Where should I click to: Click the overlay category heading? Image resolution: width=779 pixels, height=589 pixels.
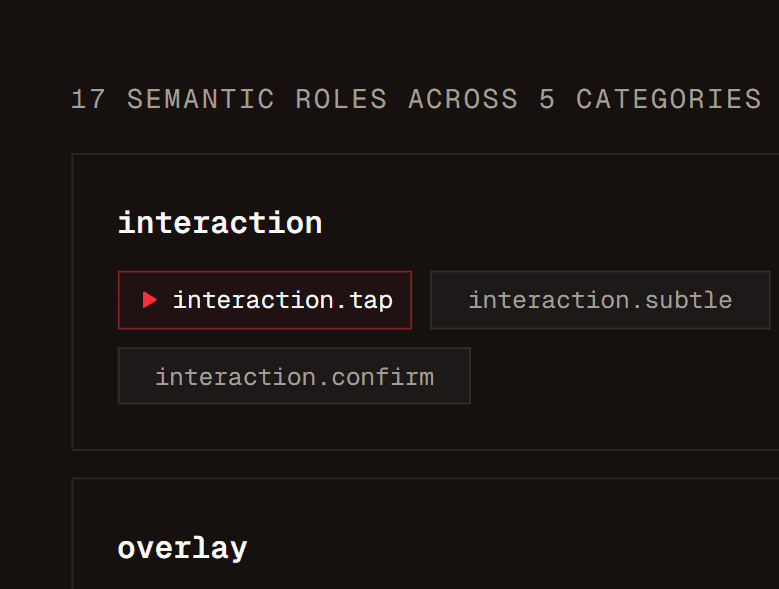182,548
